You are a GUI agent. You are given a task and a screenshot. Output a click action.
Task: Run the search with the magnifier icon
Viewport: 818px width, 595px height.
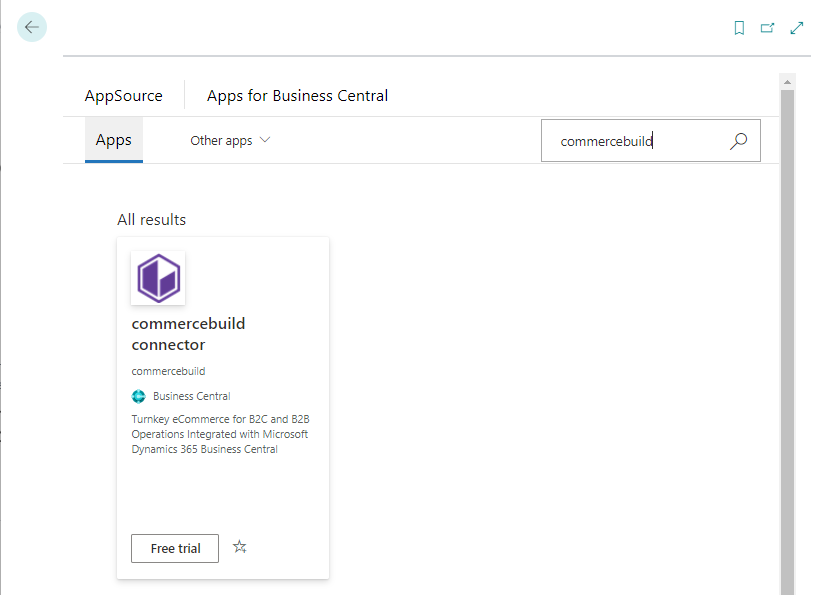click(x=737, y=141)
